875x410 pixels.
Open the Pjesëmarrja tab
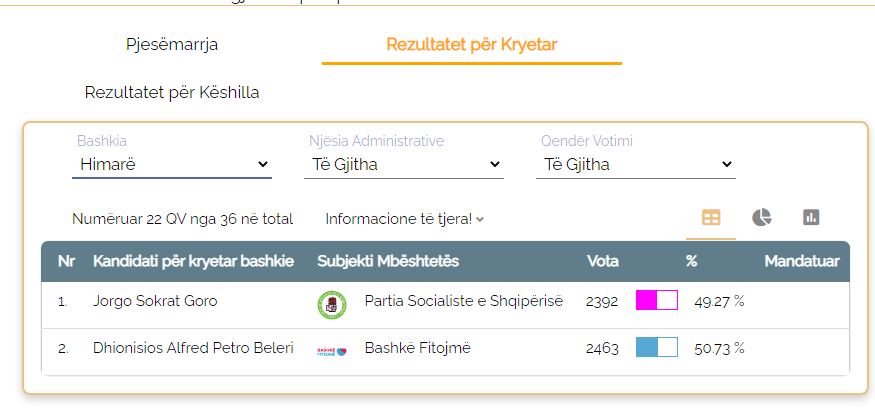172,45
